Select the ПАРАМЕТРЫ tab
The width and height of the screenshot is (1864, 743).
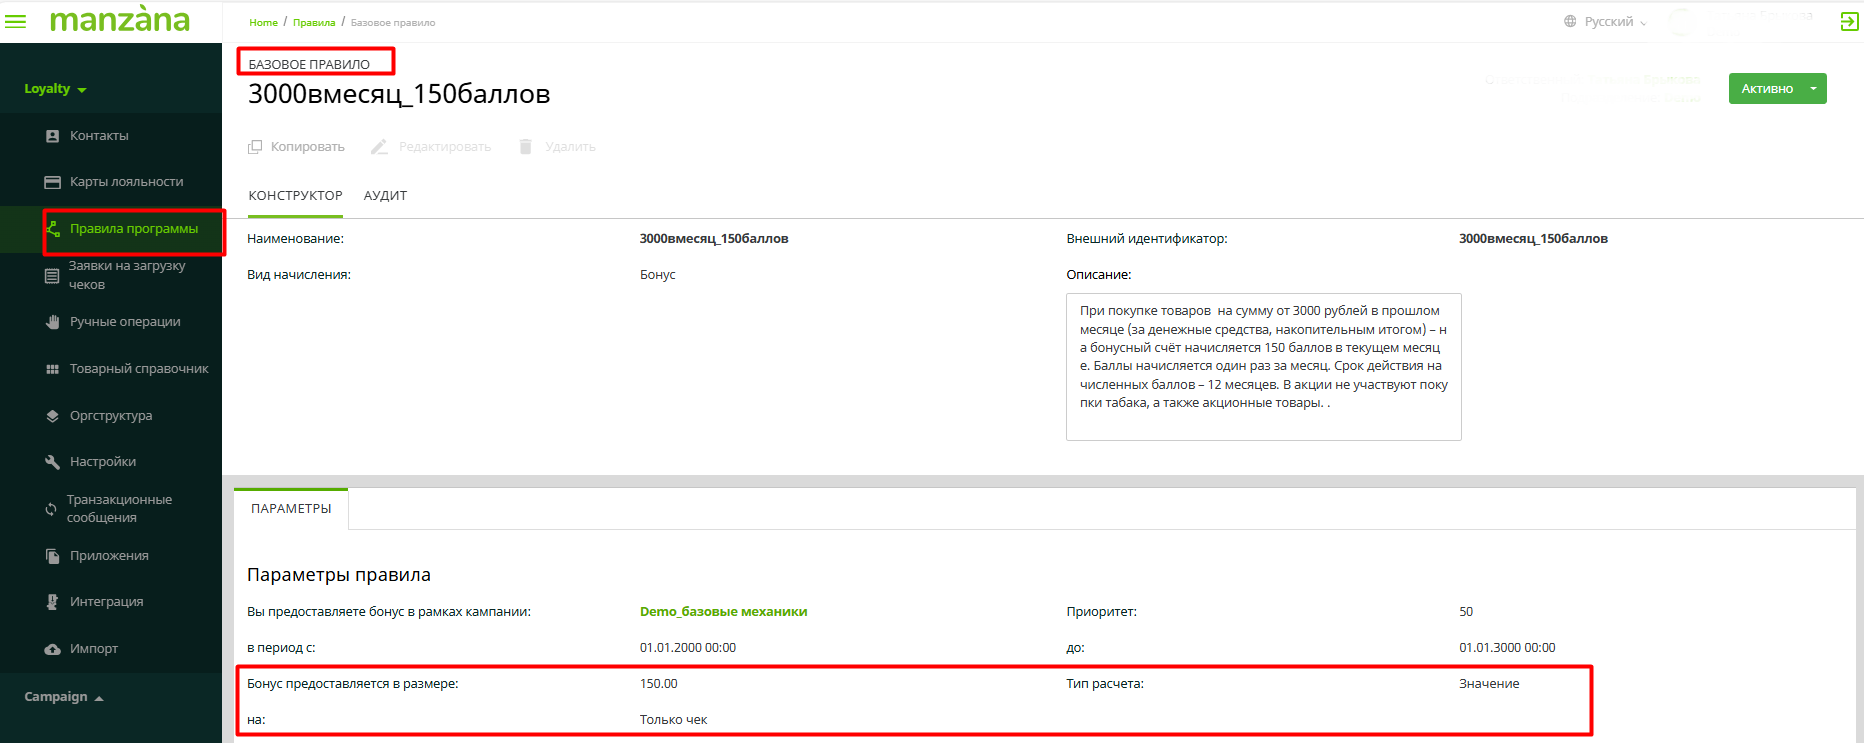point(291,509)
